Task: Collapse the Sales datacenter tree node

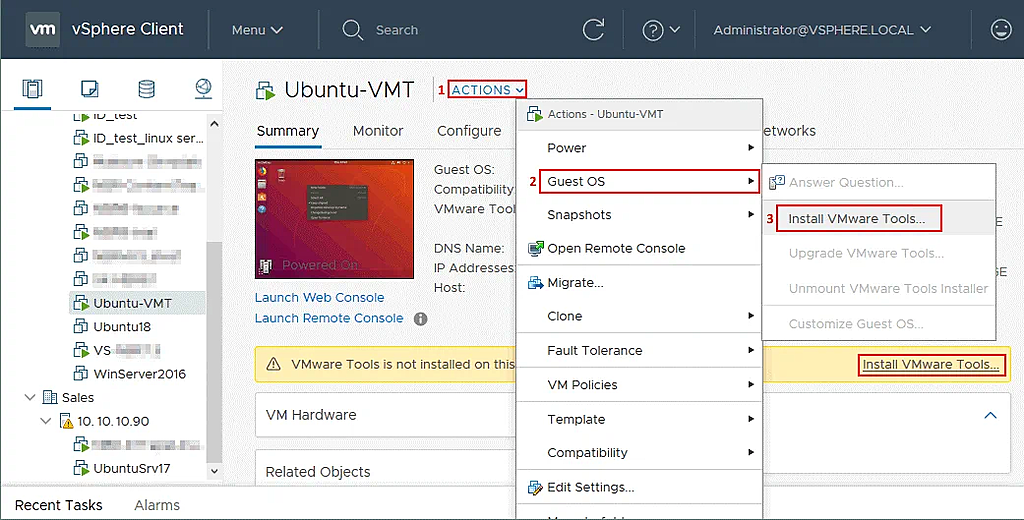Action: 29,397
